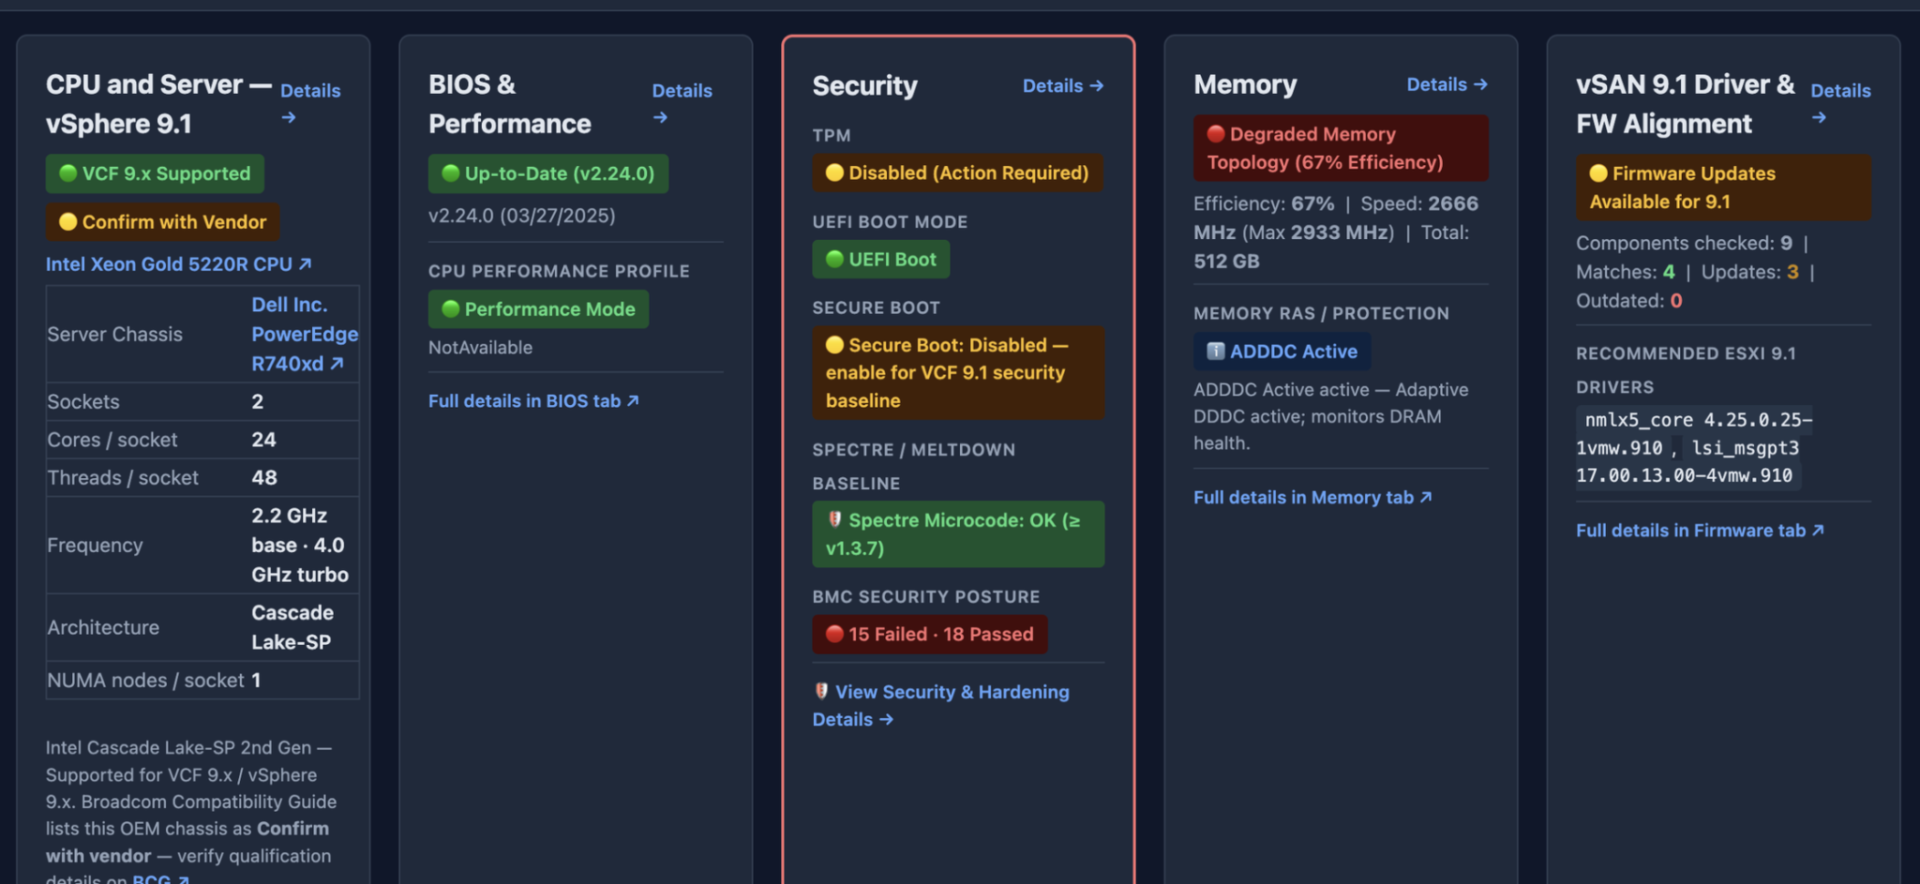This screenshot has height=884, width=1920.
Task: Select the Total: 512 GB memory text
Action: (x=1331, y=247)
